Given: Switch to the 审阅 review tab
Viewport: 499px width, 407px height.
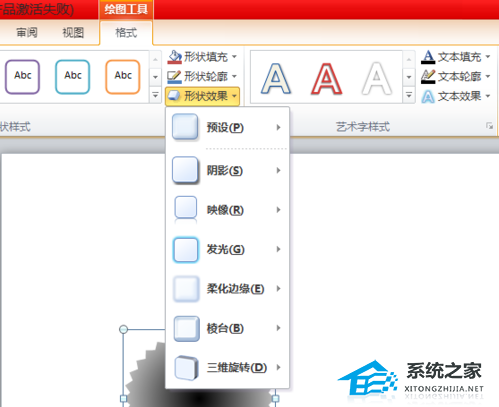Looking at the screenshot, I should point(27,33).
